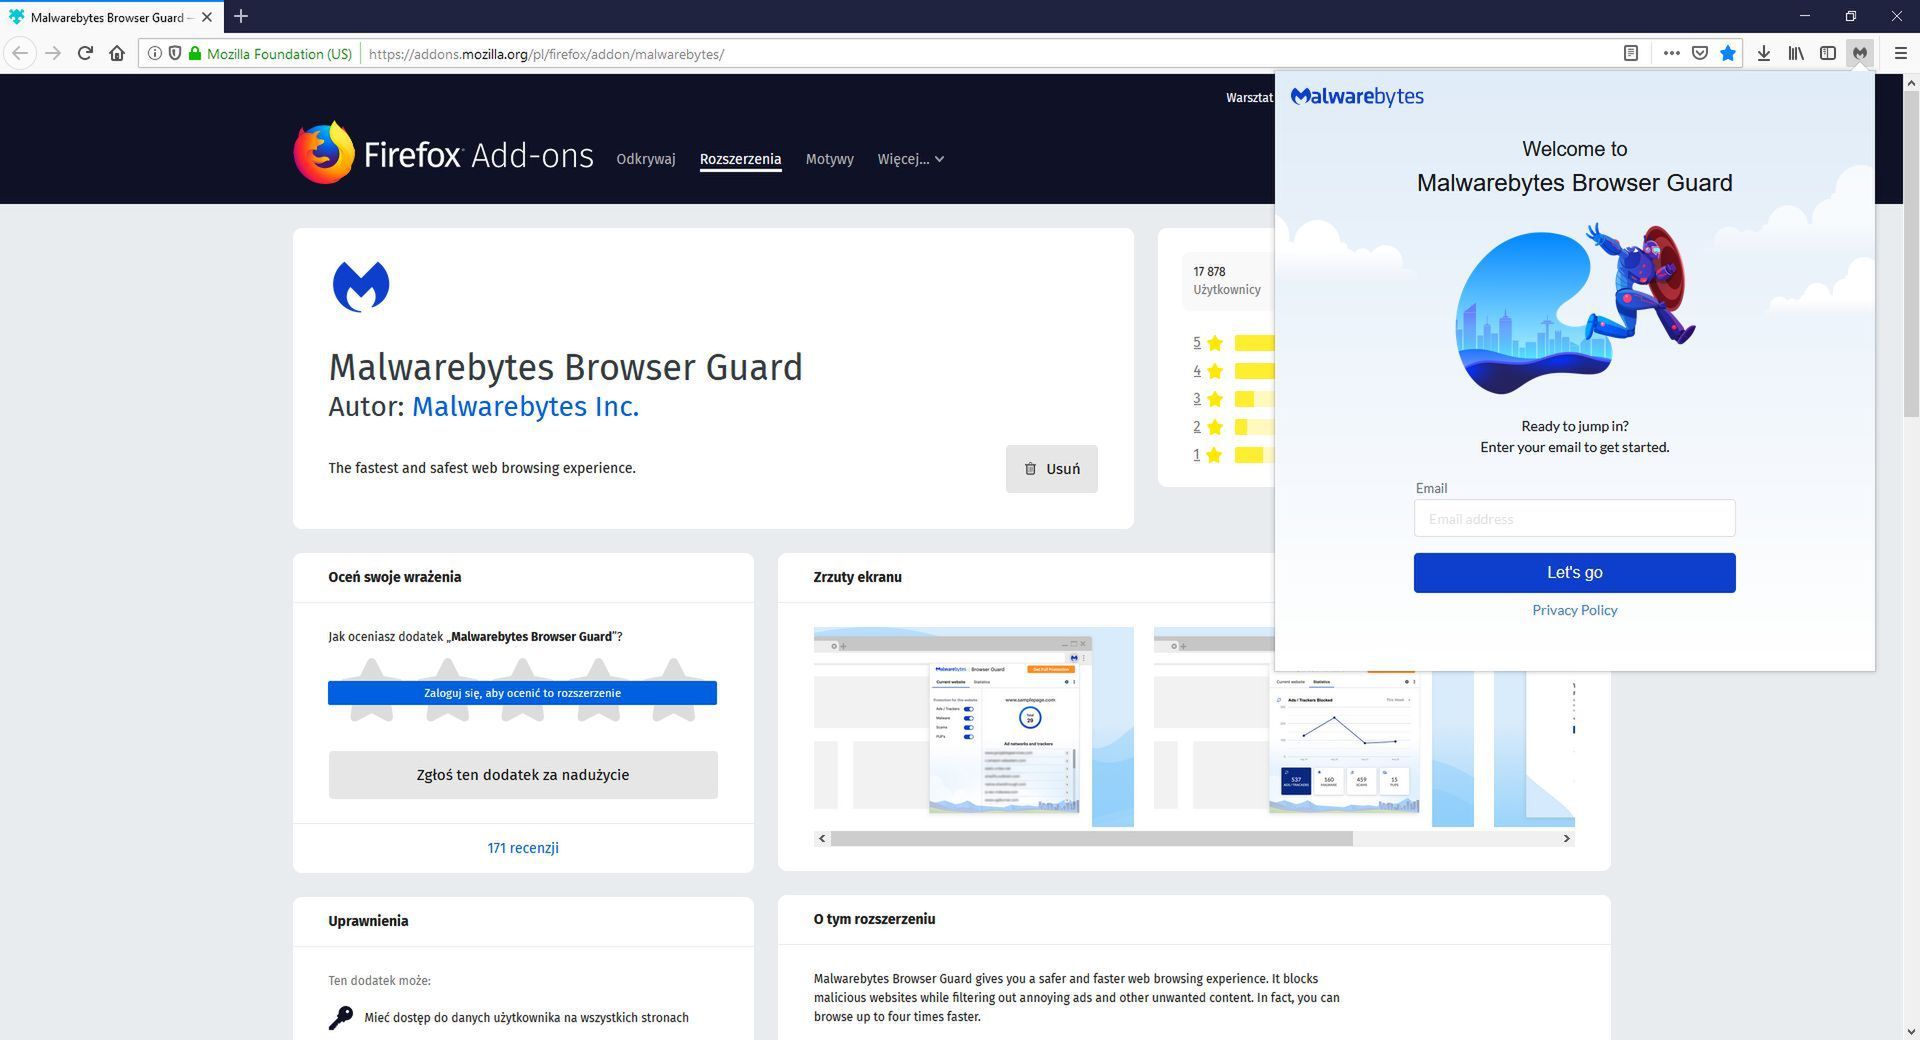The height and width of the screenshot is (1040, 1920).
Task: View the green connection padlock details
Action: coord(194,54)
